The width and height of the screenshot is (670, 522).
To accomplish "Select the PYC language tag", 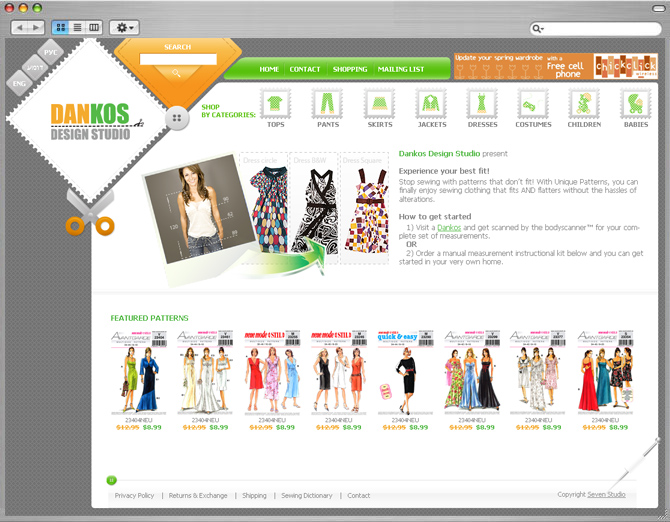I will coord(50,52).
